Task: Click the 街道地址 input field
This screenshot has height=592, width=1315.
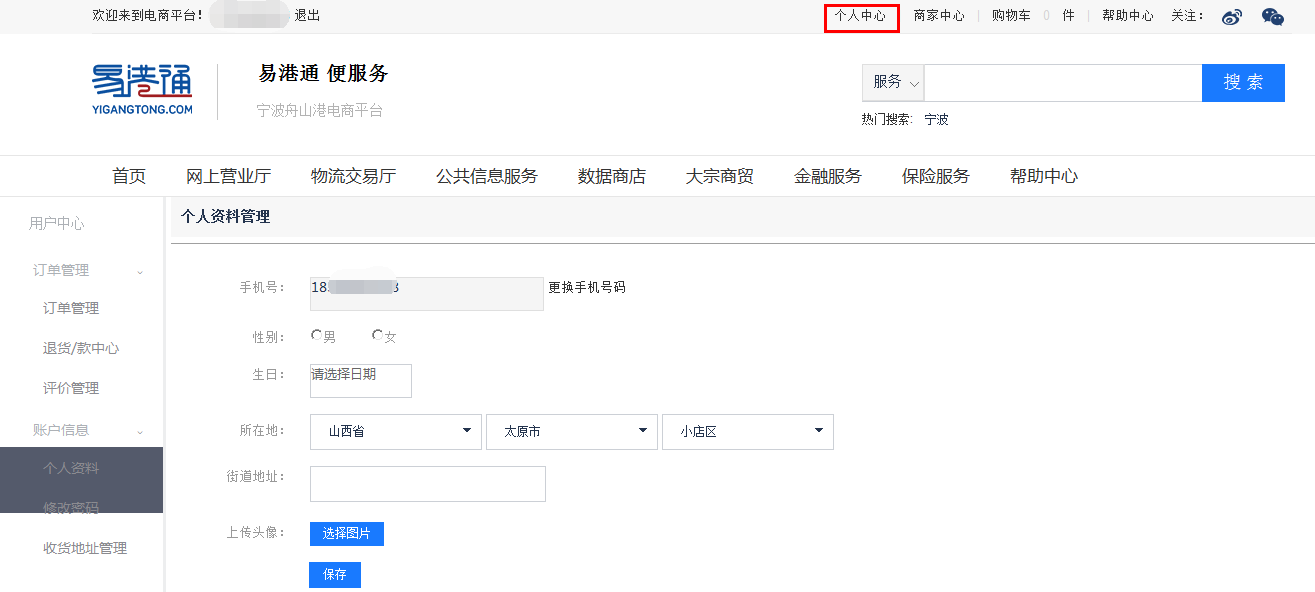Action: pyautogui.click(x=427, y=484)
